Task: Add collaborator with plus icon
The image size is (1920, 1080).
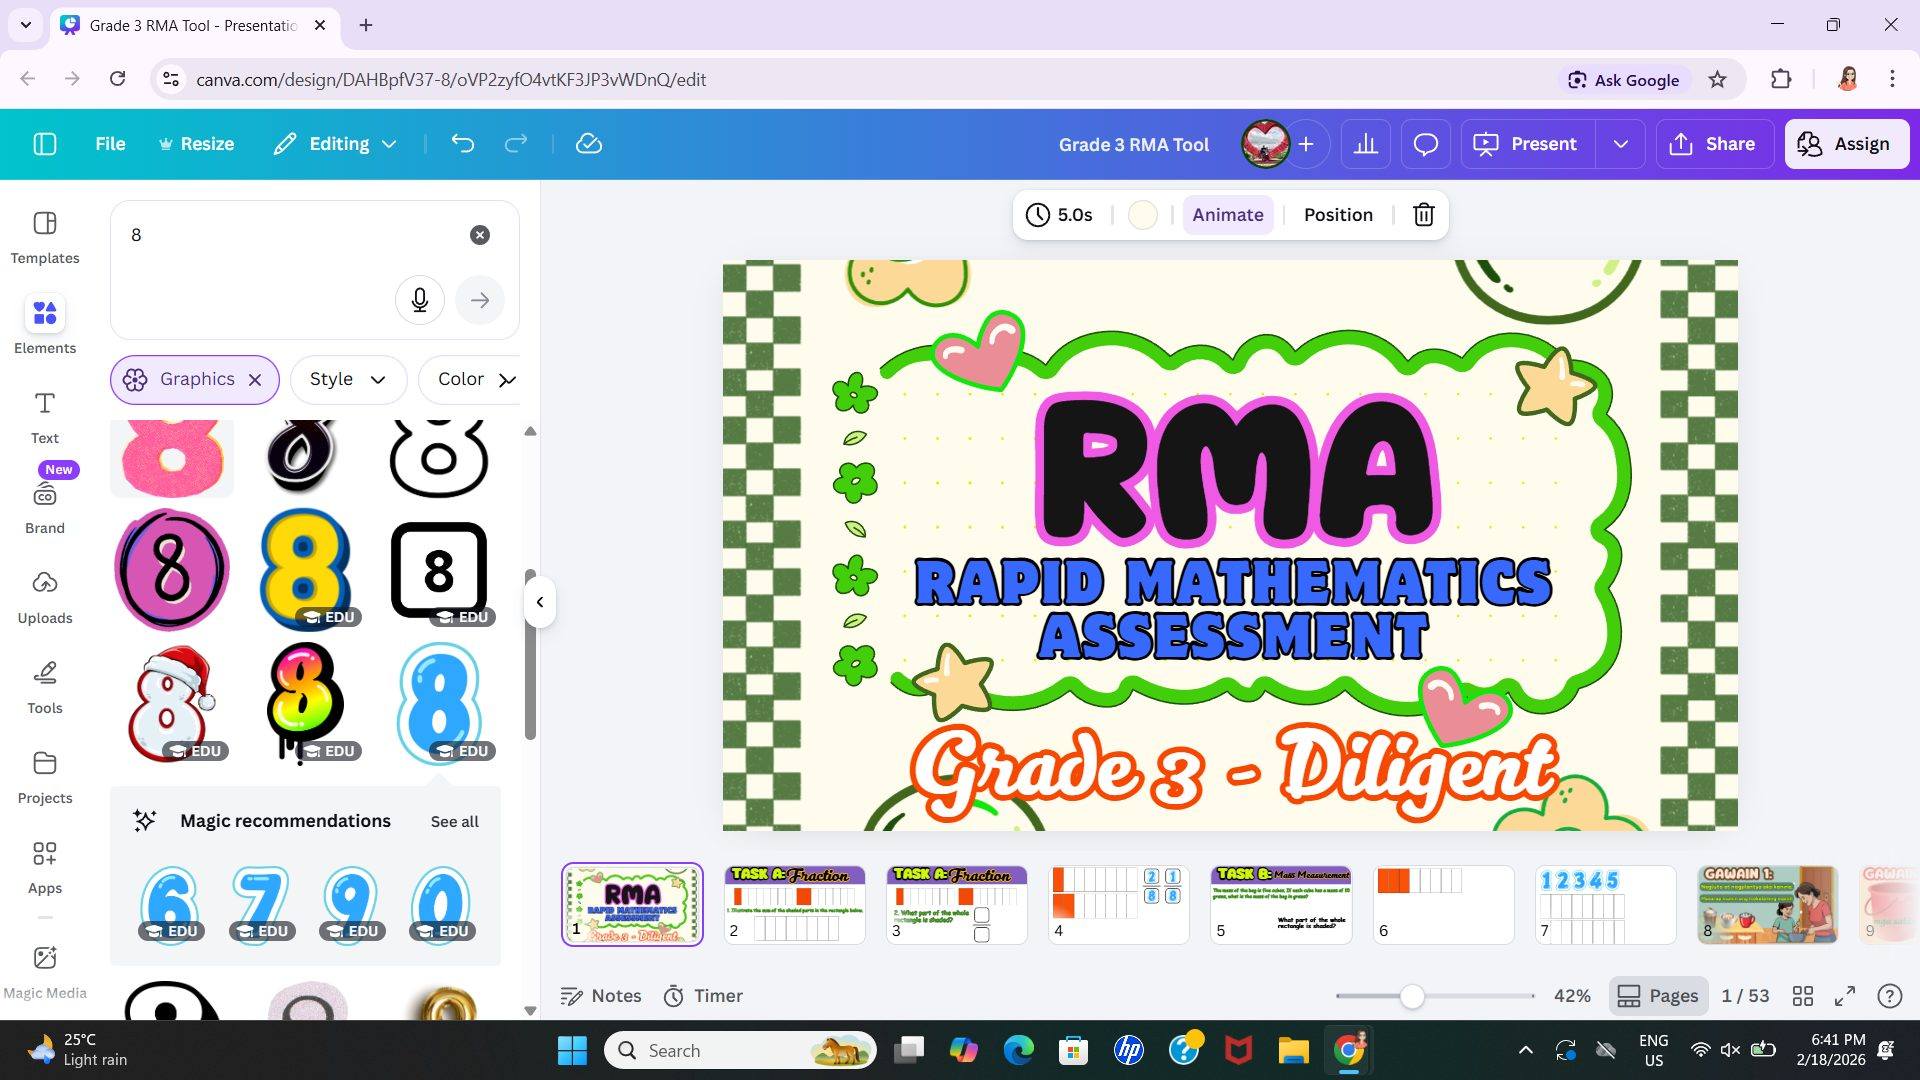Action: [1306, 144]
